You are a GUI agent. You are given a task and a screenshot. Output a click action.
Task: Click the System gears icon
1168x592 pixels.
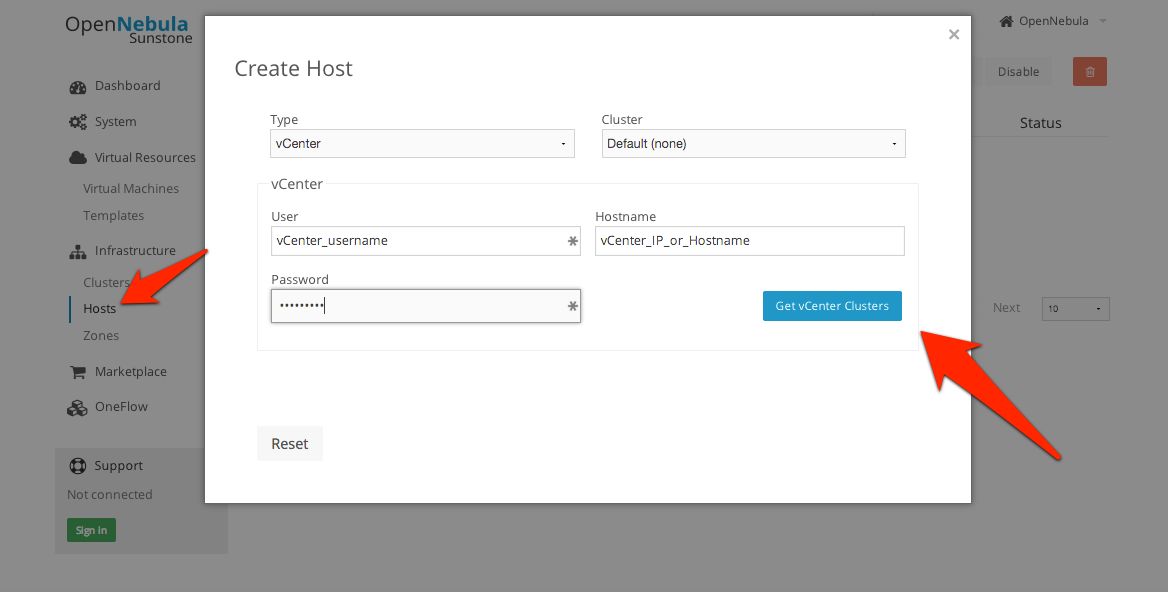click(77, 122)
